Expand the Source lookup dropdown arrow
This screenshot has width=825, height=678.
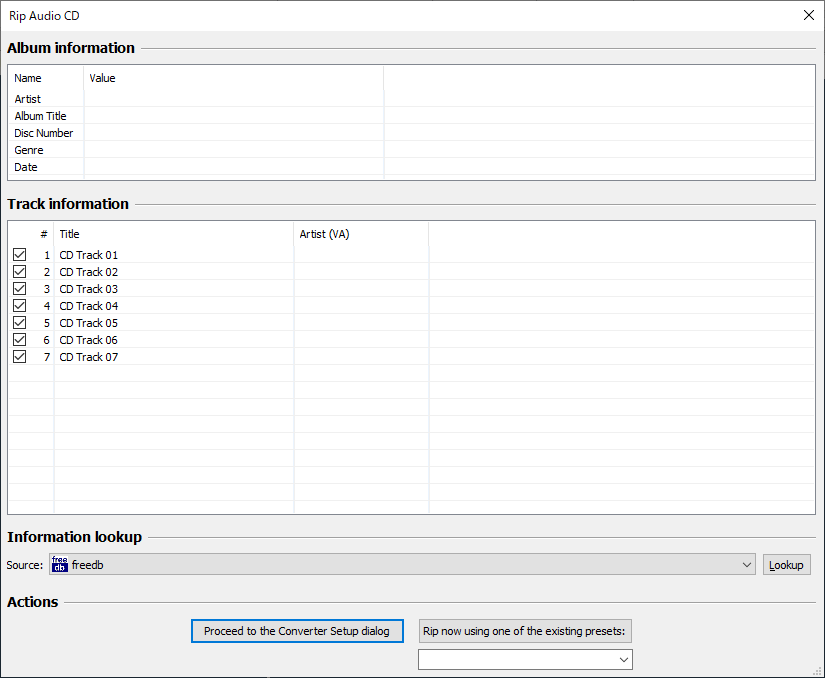[747, 565]
